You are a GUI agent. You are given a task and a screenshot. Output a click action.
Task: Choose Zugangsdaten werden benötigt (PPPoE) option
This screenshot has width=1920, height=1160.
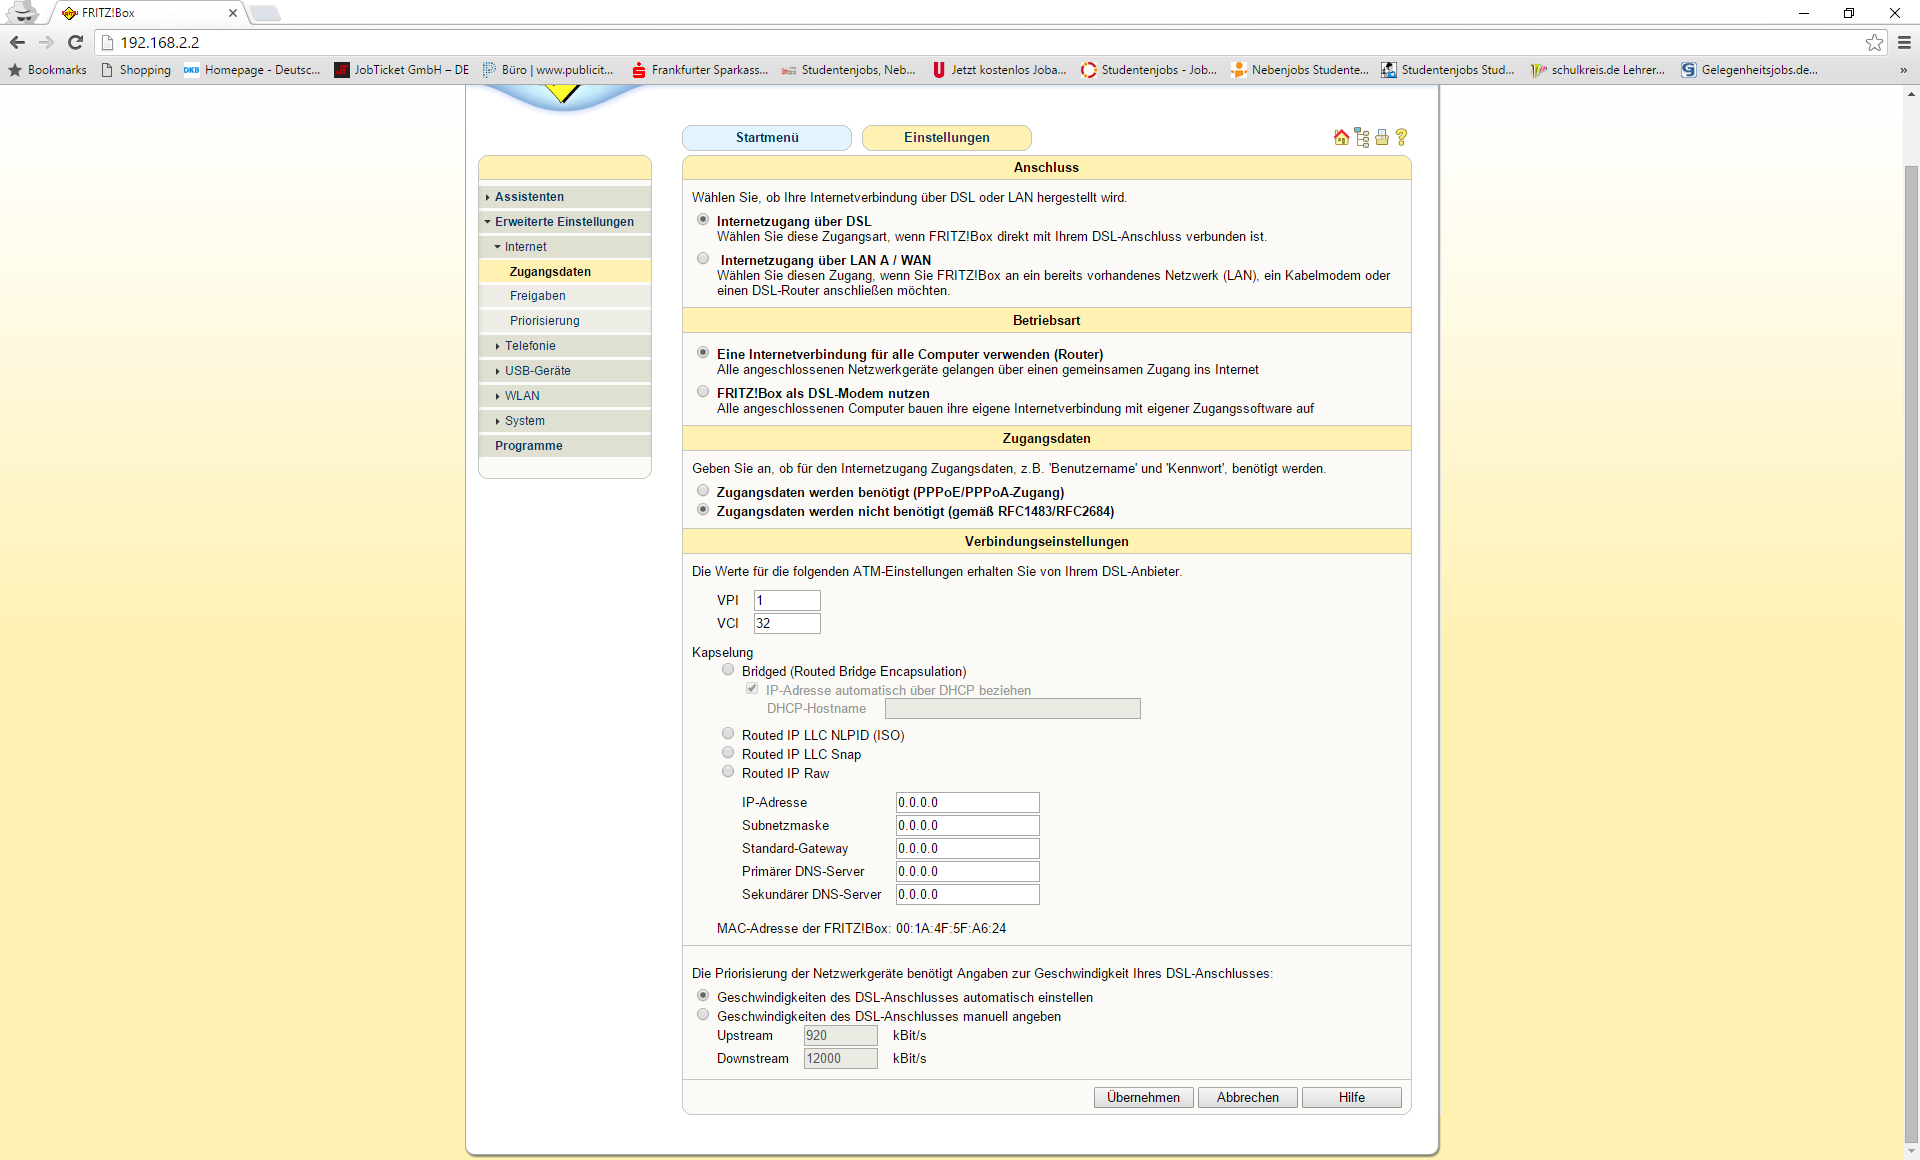click(x=703, y=491)
